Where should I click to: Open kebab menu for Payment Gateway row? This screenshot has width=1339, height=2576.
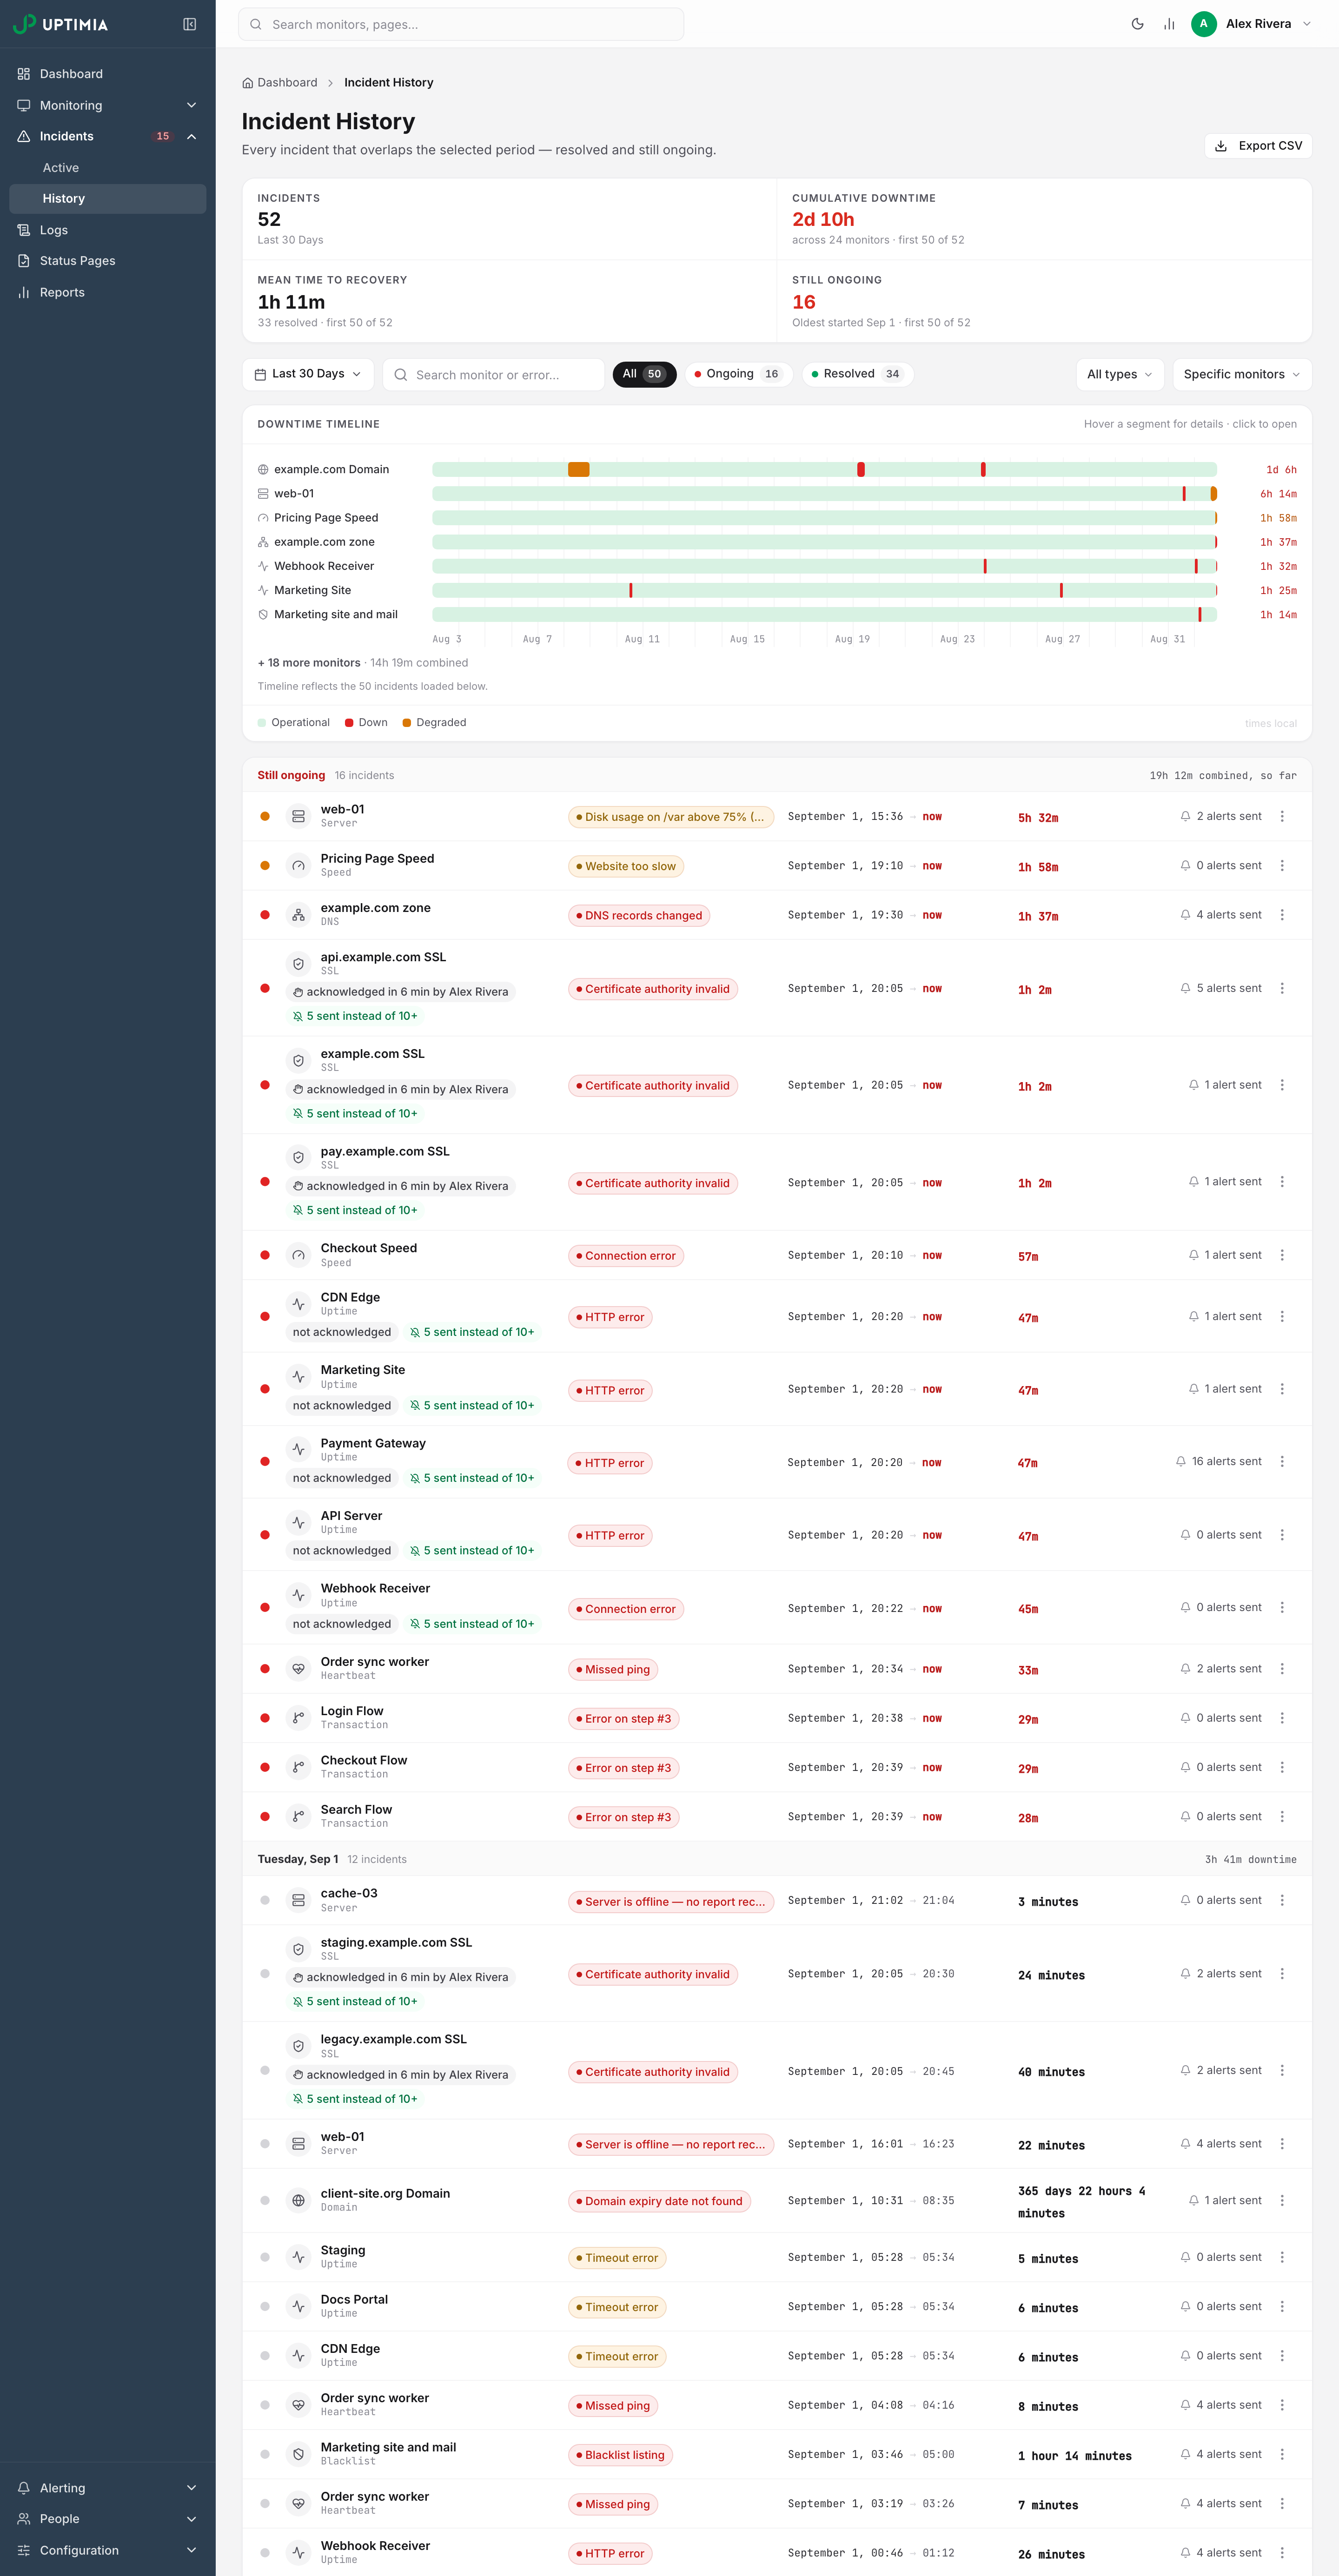[1282, 1462]
